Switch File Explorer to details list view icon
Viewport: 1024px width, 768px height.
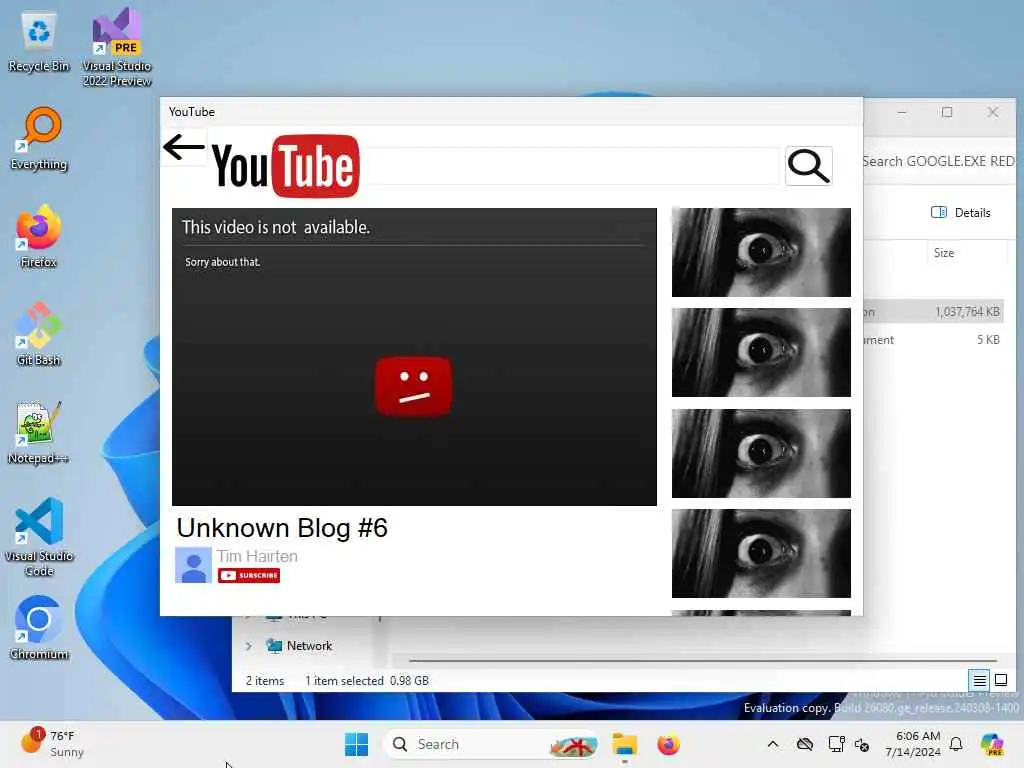(x=980, y=680)
